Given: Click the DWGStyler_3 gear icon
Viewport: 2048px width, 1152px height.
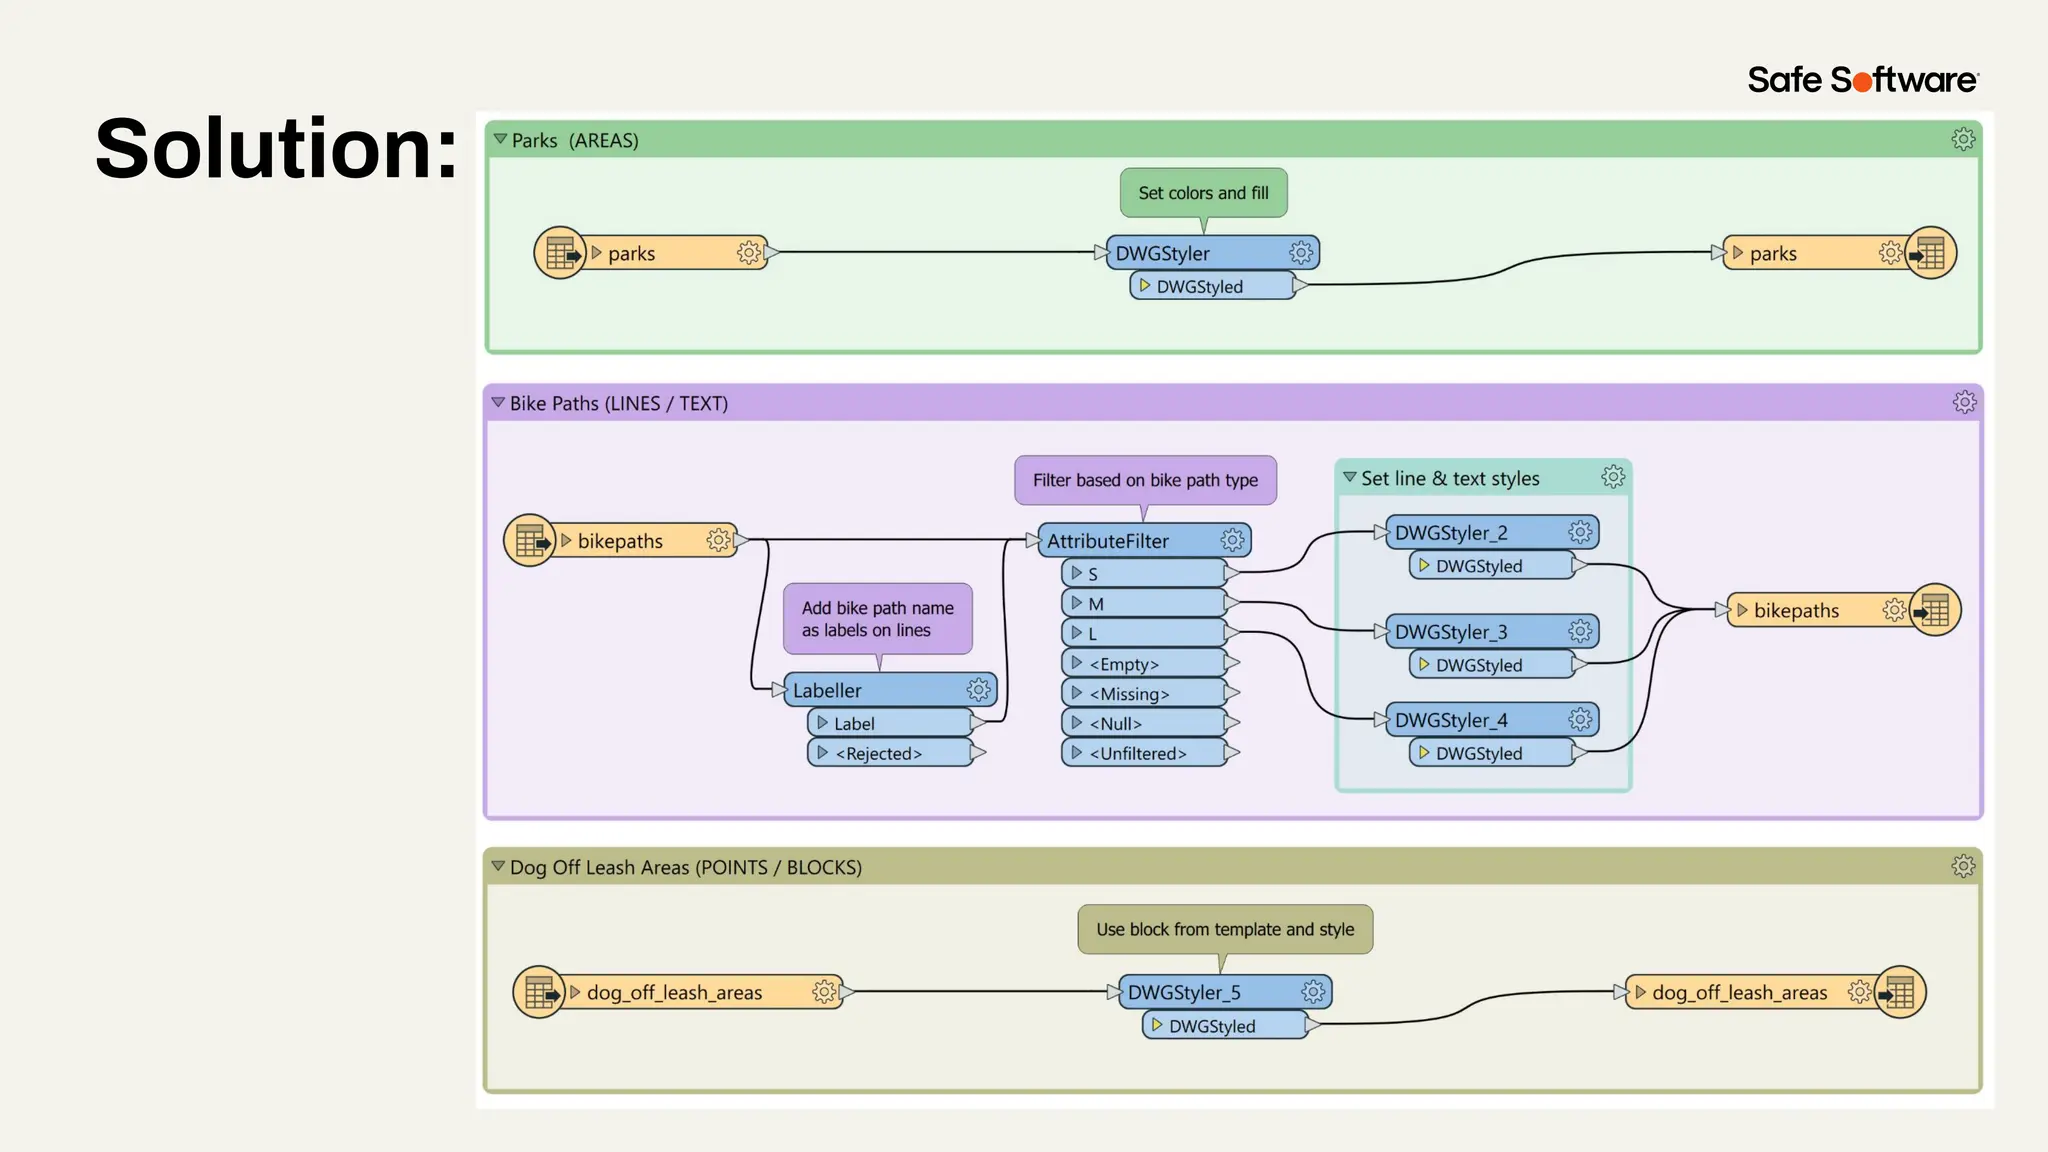Looking at the screenshot, I should (x=1580, y=631).
